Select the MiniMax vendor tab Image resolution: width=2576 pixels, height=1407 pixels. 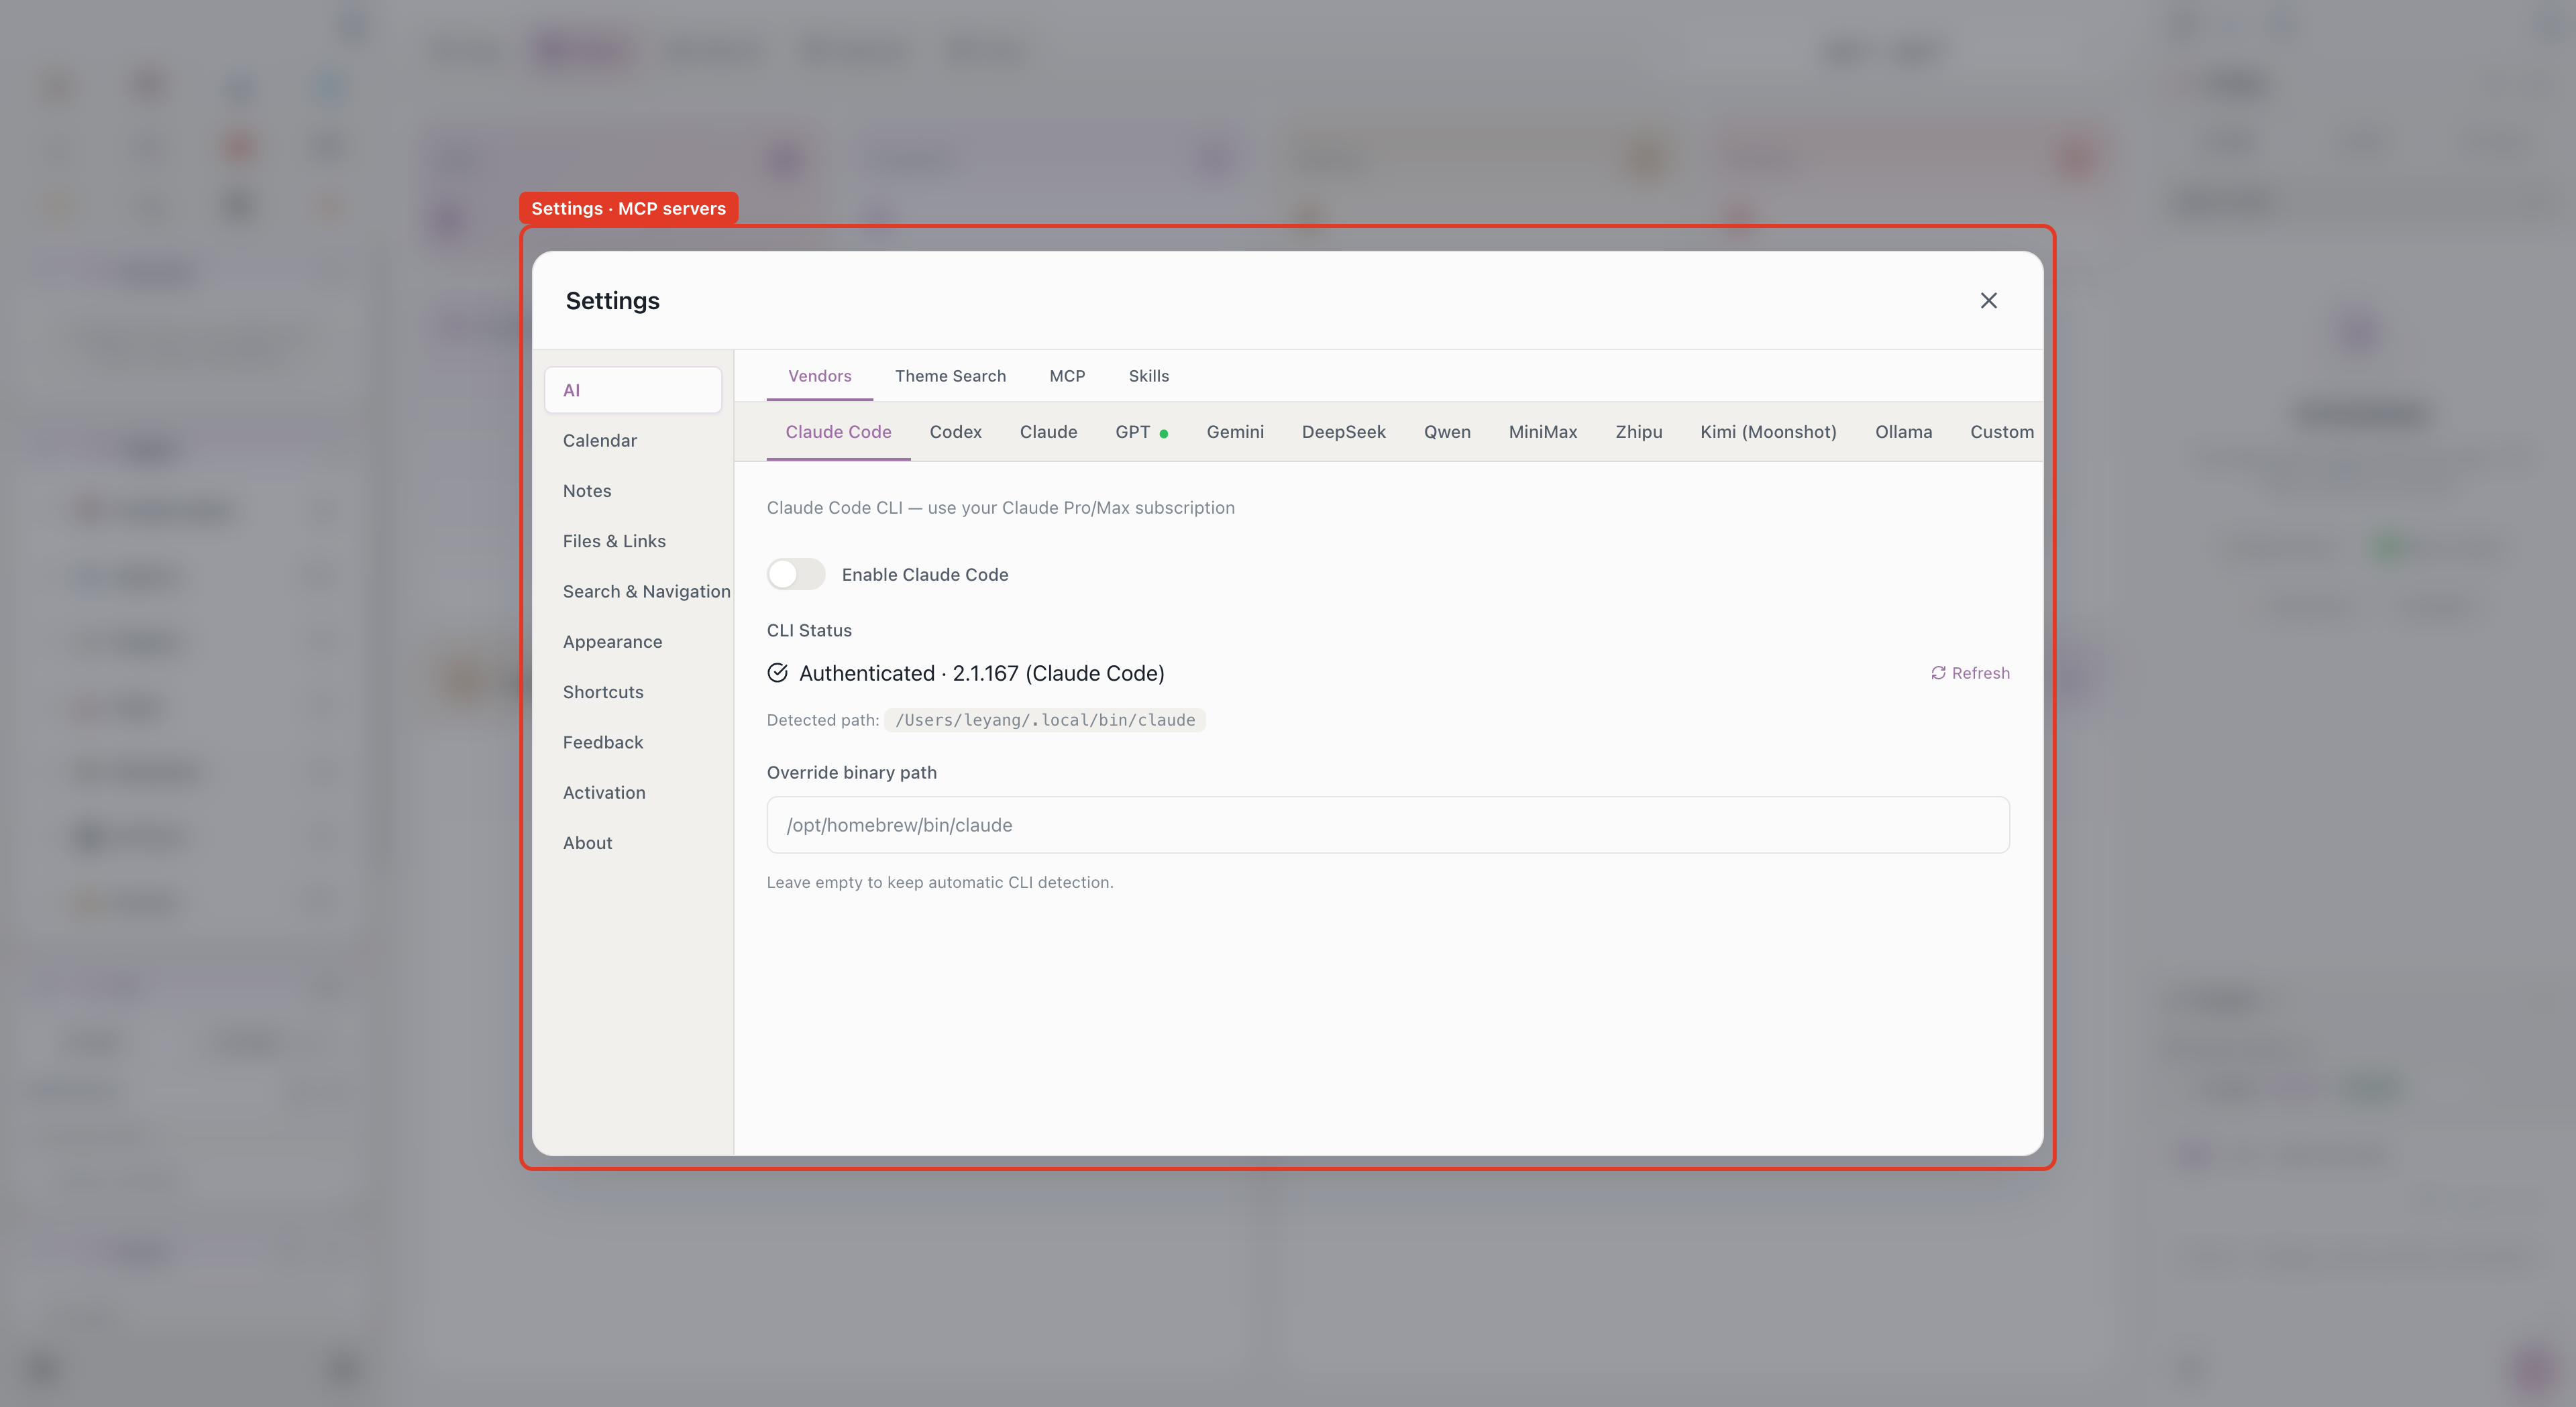pos(1542,432)
